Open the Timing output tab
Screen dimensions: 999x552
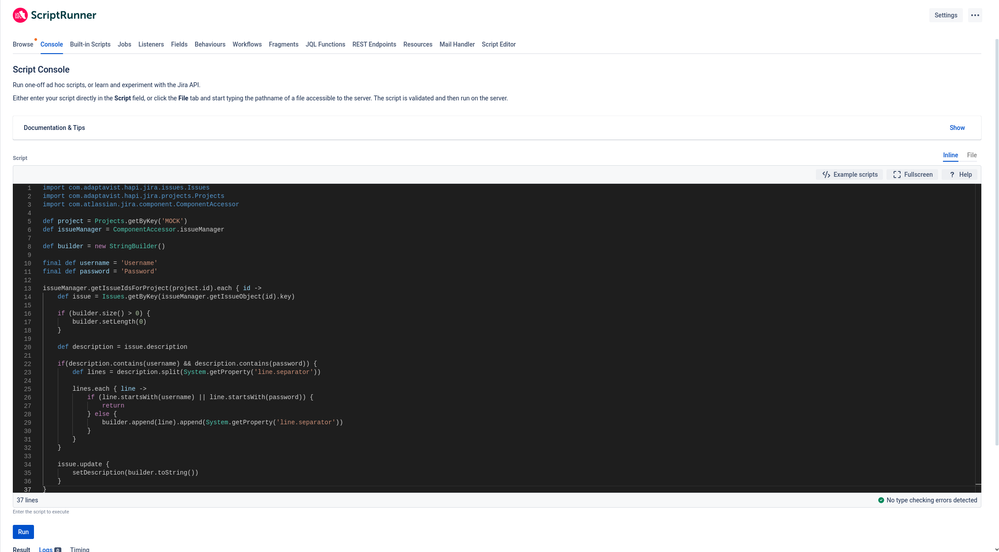coord(80,549)
